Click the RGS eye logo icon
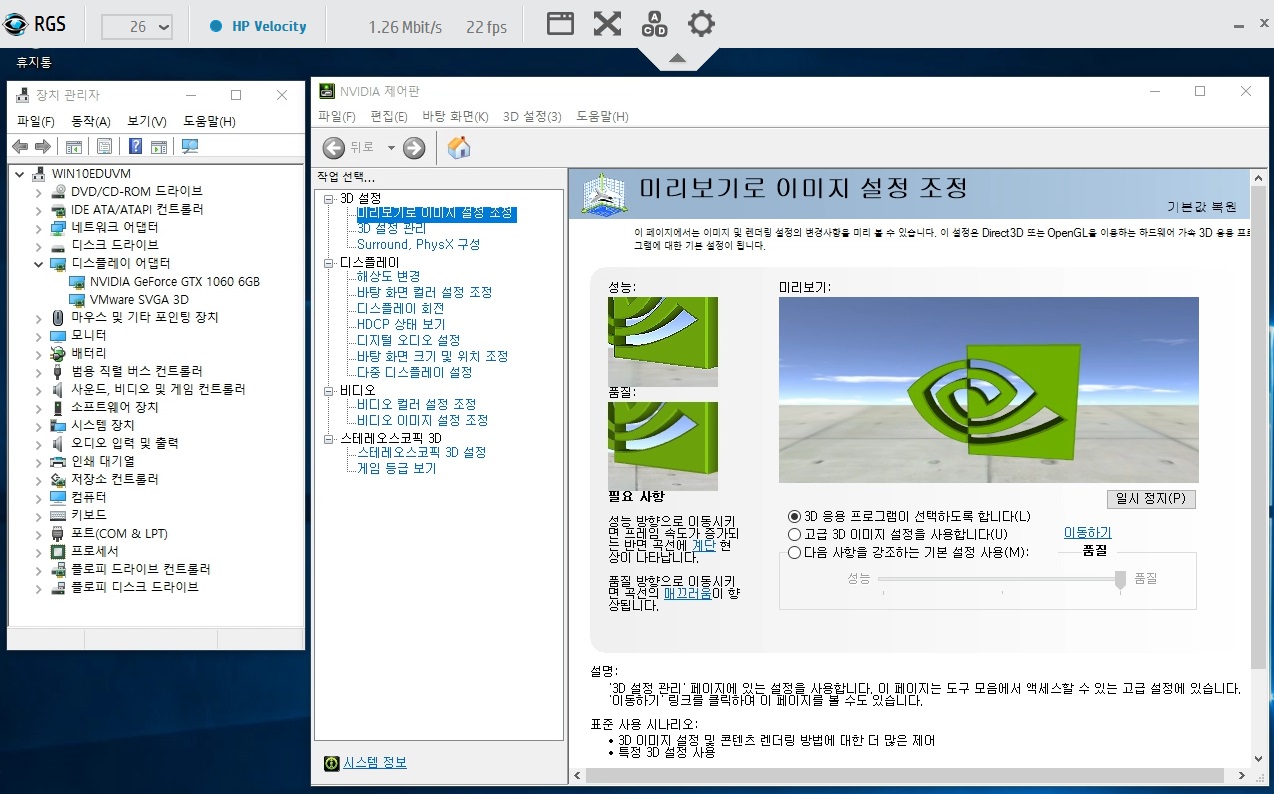 (17, 24)
